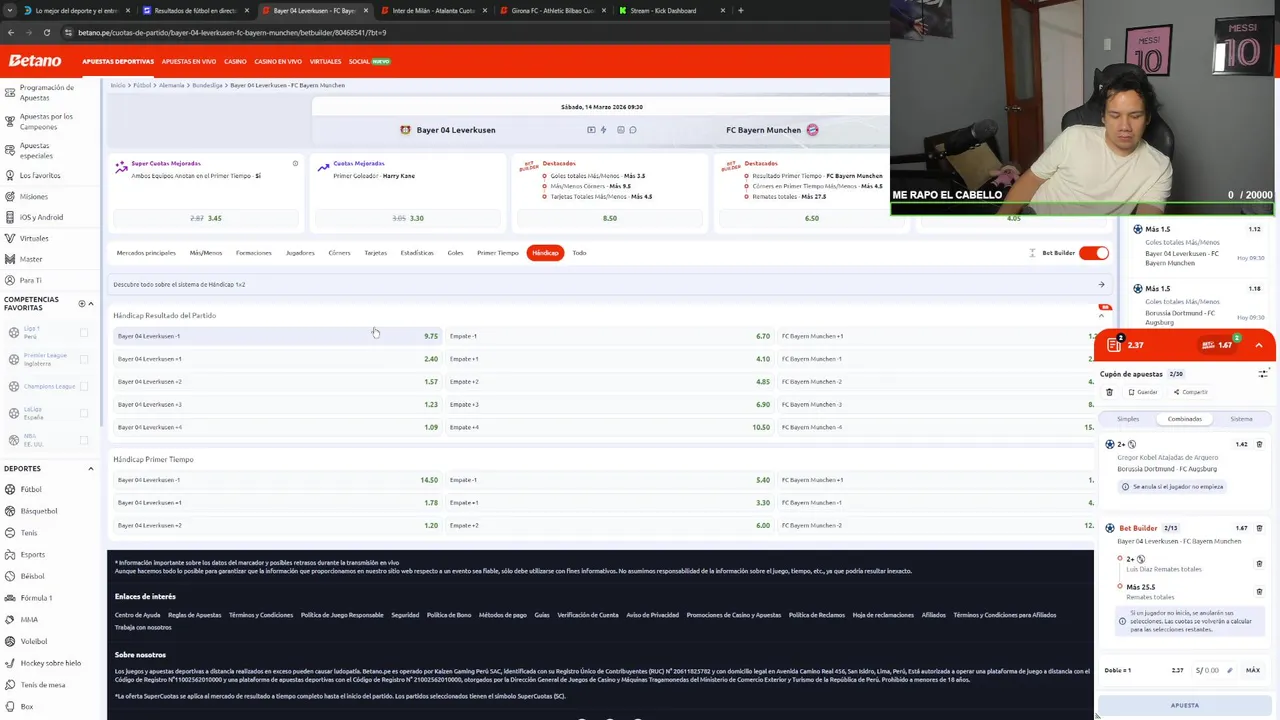Switch to Córners tab
Viewport: 1280px width, 720px height.
339,253
